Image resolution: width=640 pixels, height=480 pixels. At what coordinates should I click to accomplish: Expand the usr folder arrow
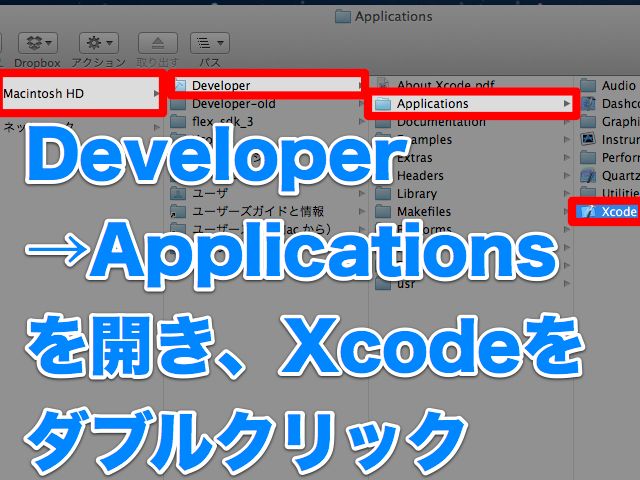(567, 283)
